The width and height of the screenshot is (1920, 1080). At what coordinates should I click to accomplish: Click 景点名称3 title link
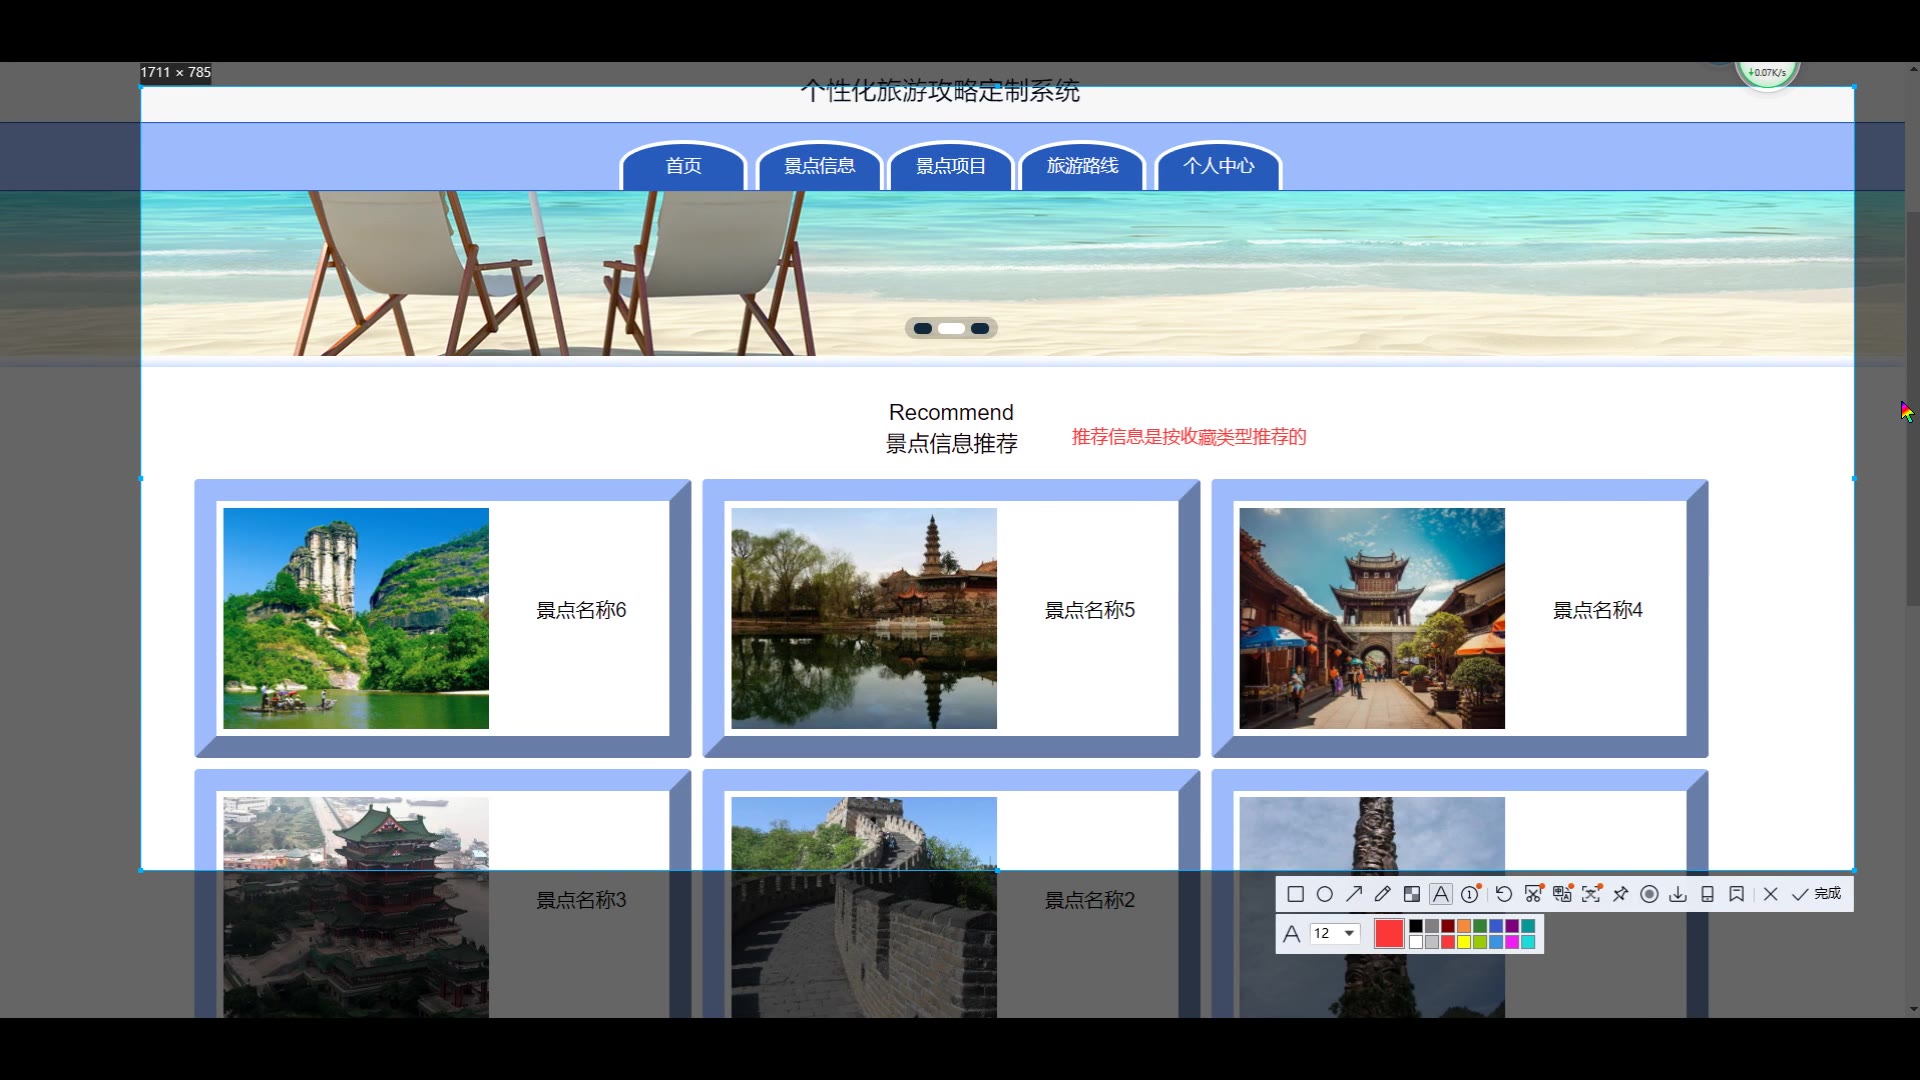point(581,900)
